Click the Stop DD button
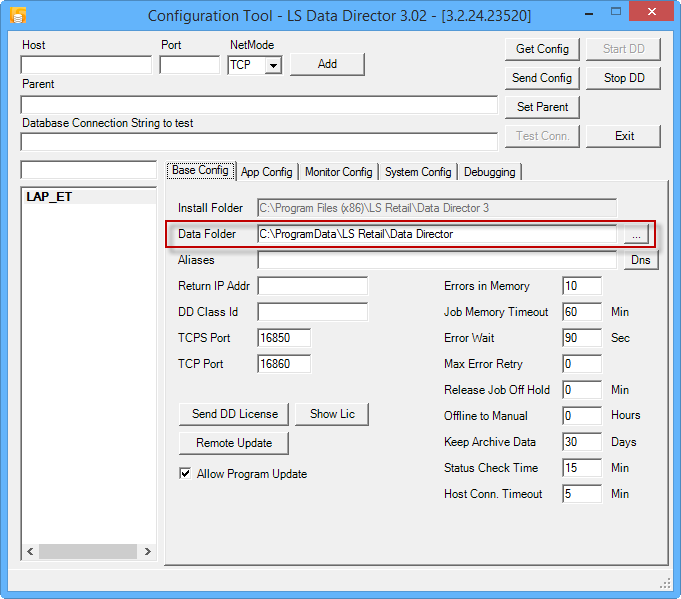Image resolution: width=681 pixels, height=599 pixels. pyautogui.click(x=624, y=78)
